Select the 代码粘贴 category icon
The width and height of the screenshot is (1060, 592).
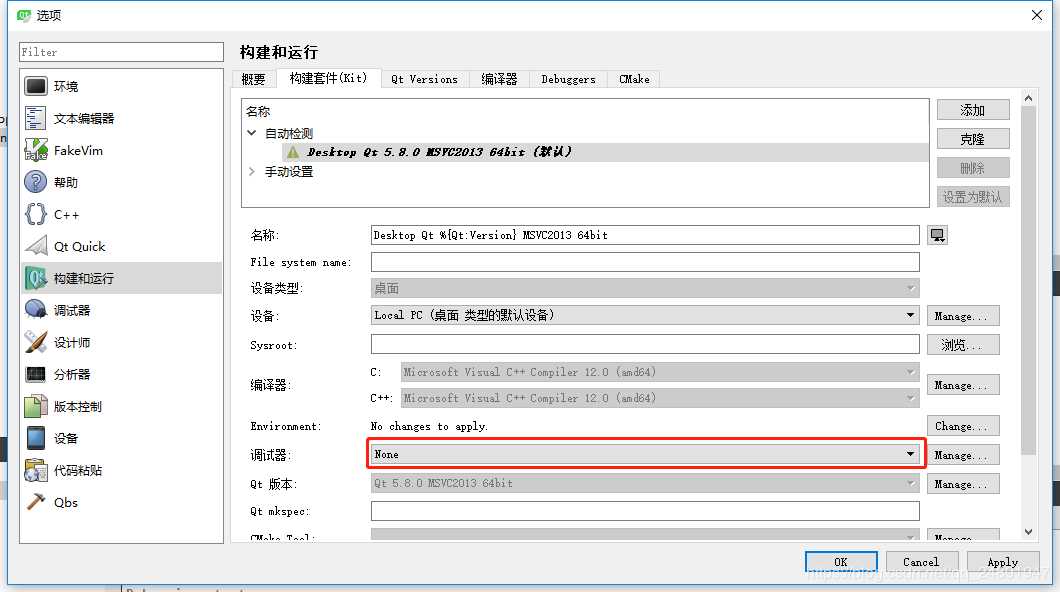tap(36, 470)
